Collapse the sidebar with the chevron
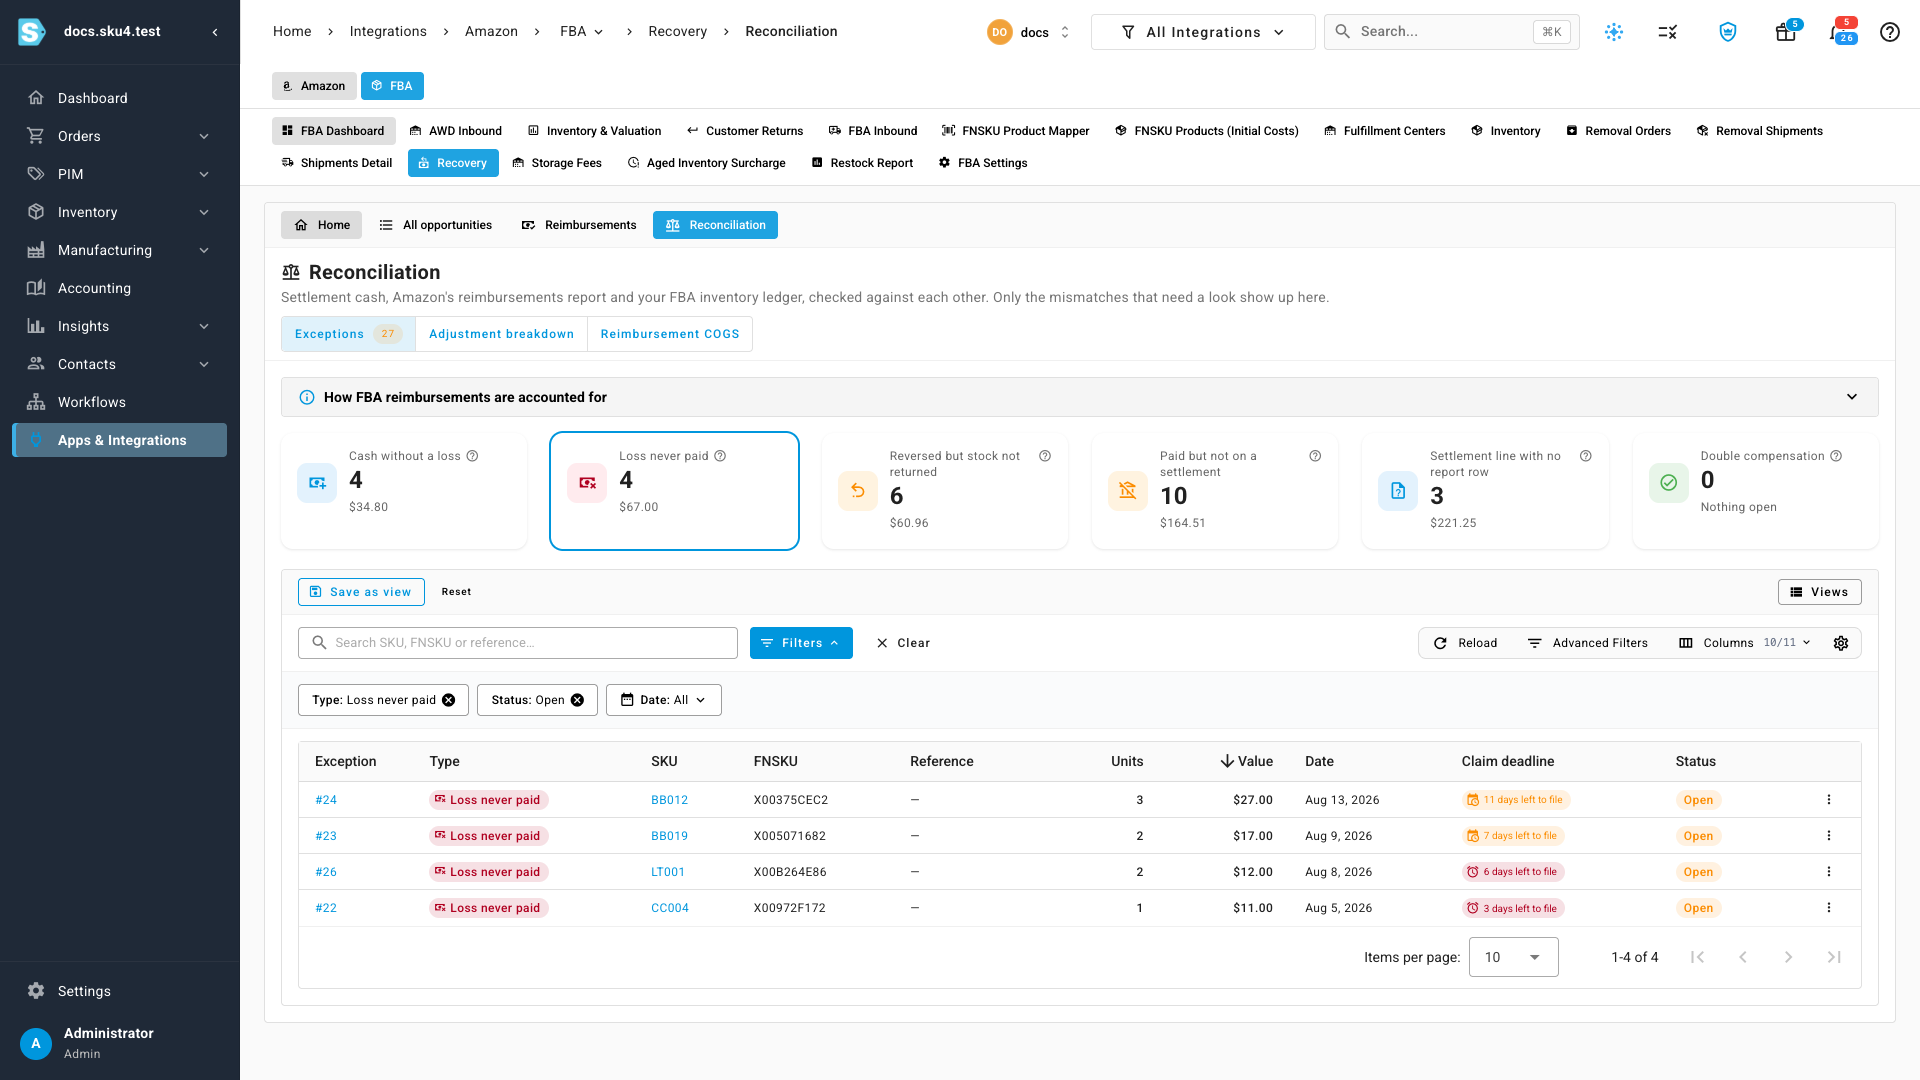Image resolution: width=1920 pixels, height=1080 pixels. 215,32
